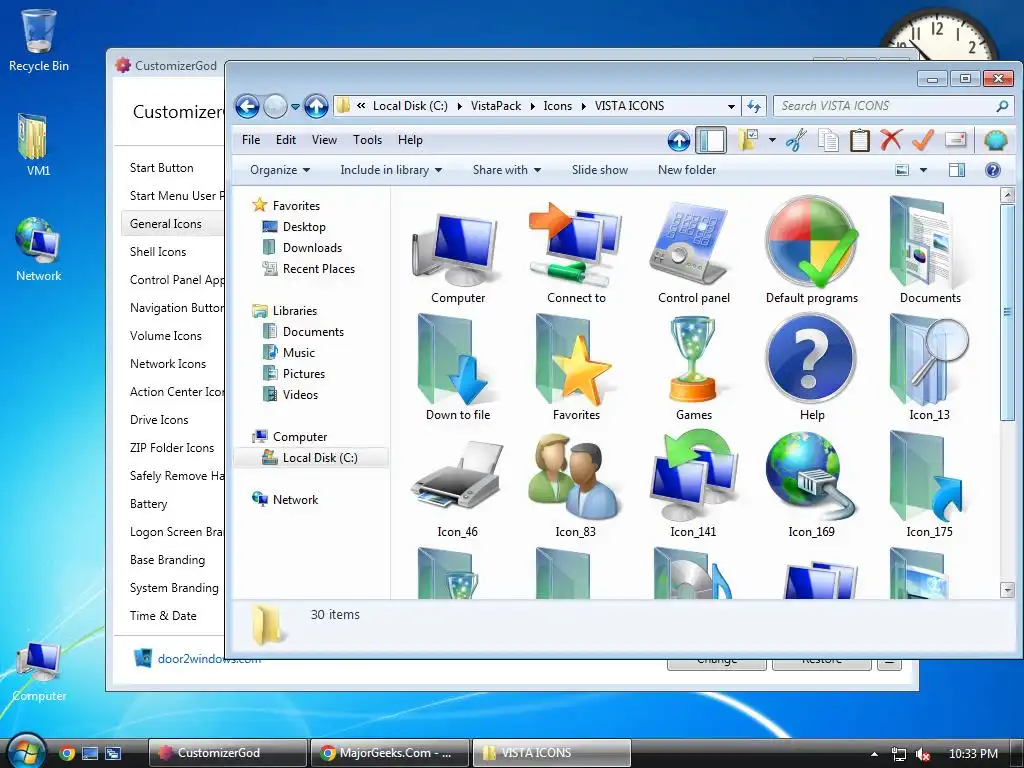Click Up arrow beside address bar
The height and width of the screenshot is (768, 1024).
[316, 106]
